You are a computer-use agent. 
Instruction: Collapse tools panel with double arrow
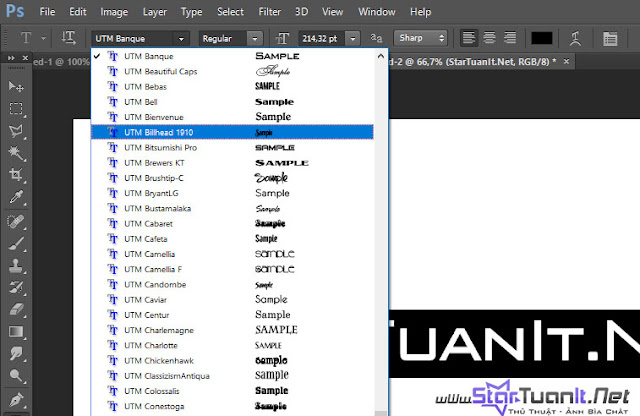coord(11,58)
